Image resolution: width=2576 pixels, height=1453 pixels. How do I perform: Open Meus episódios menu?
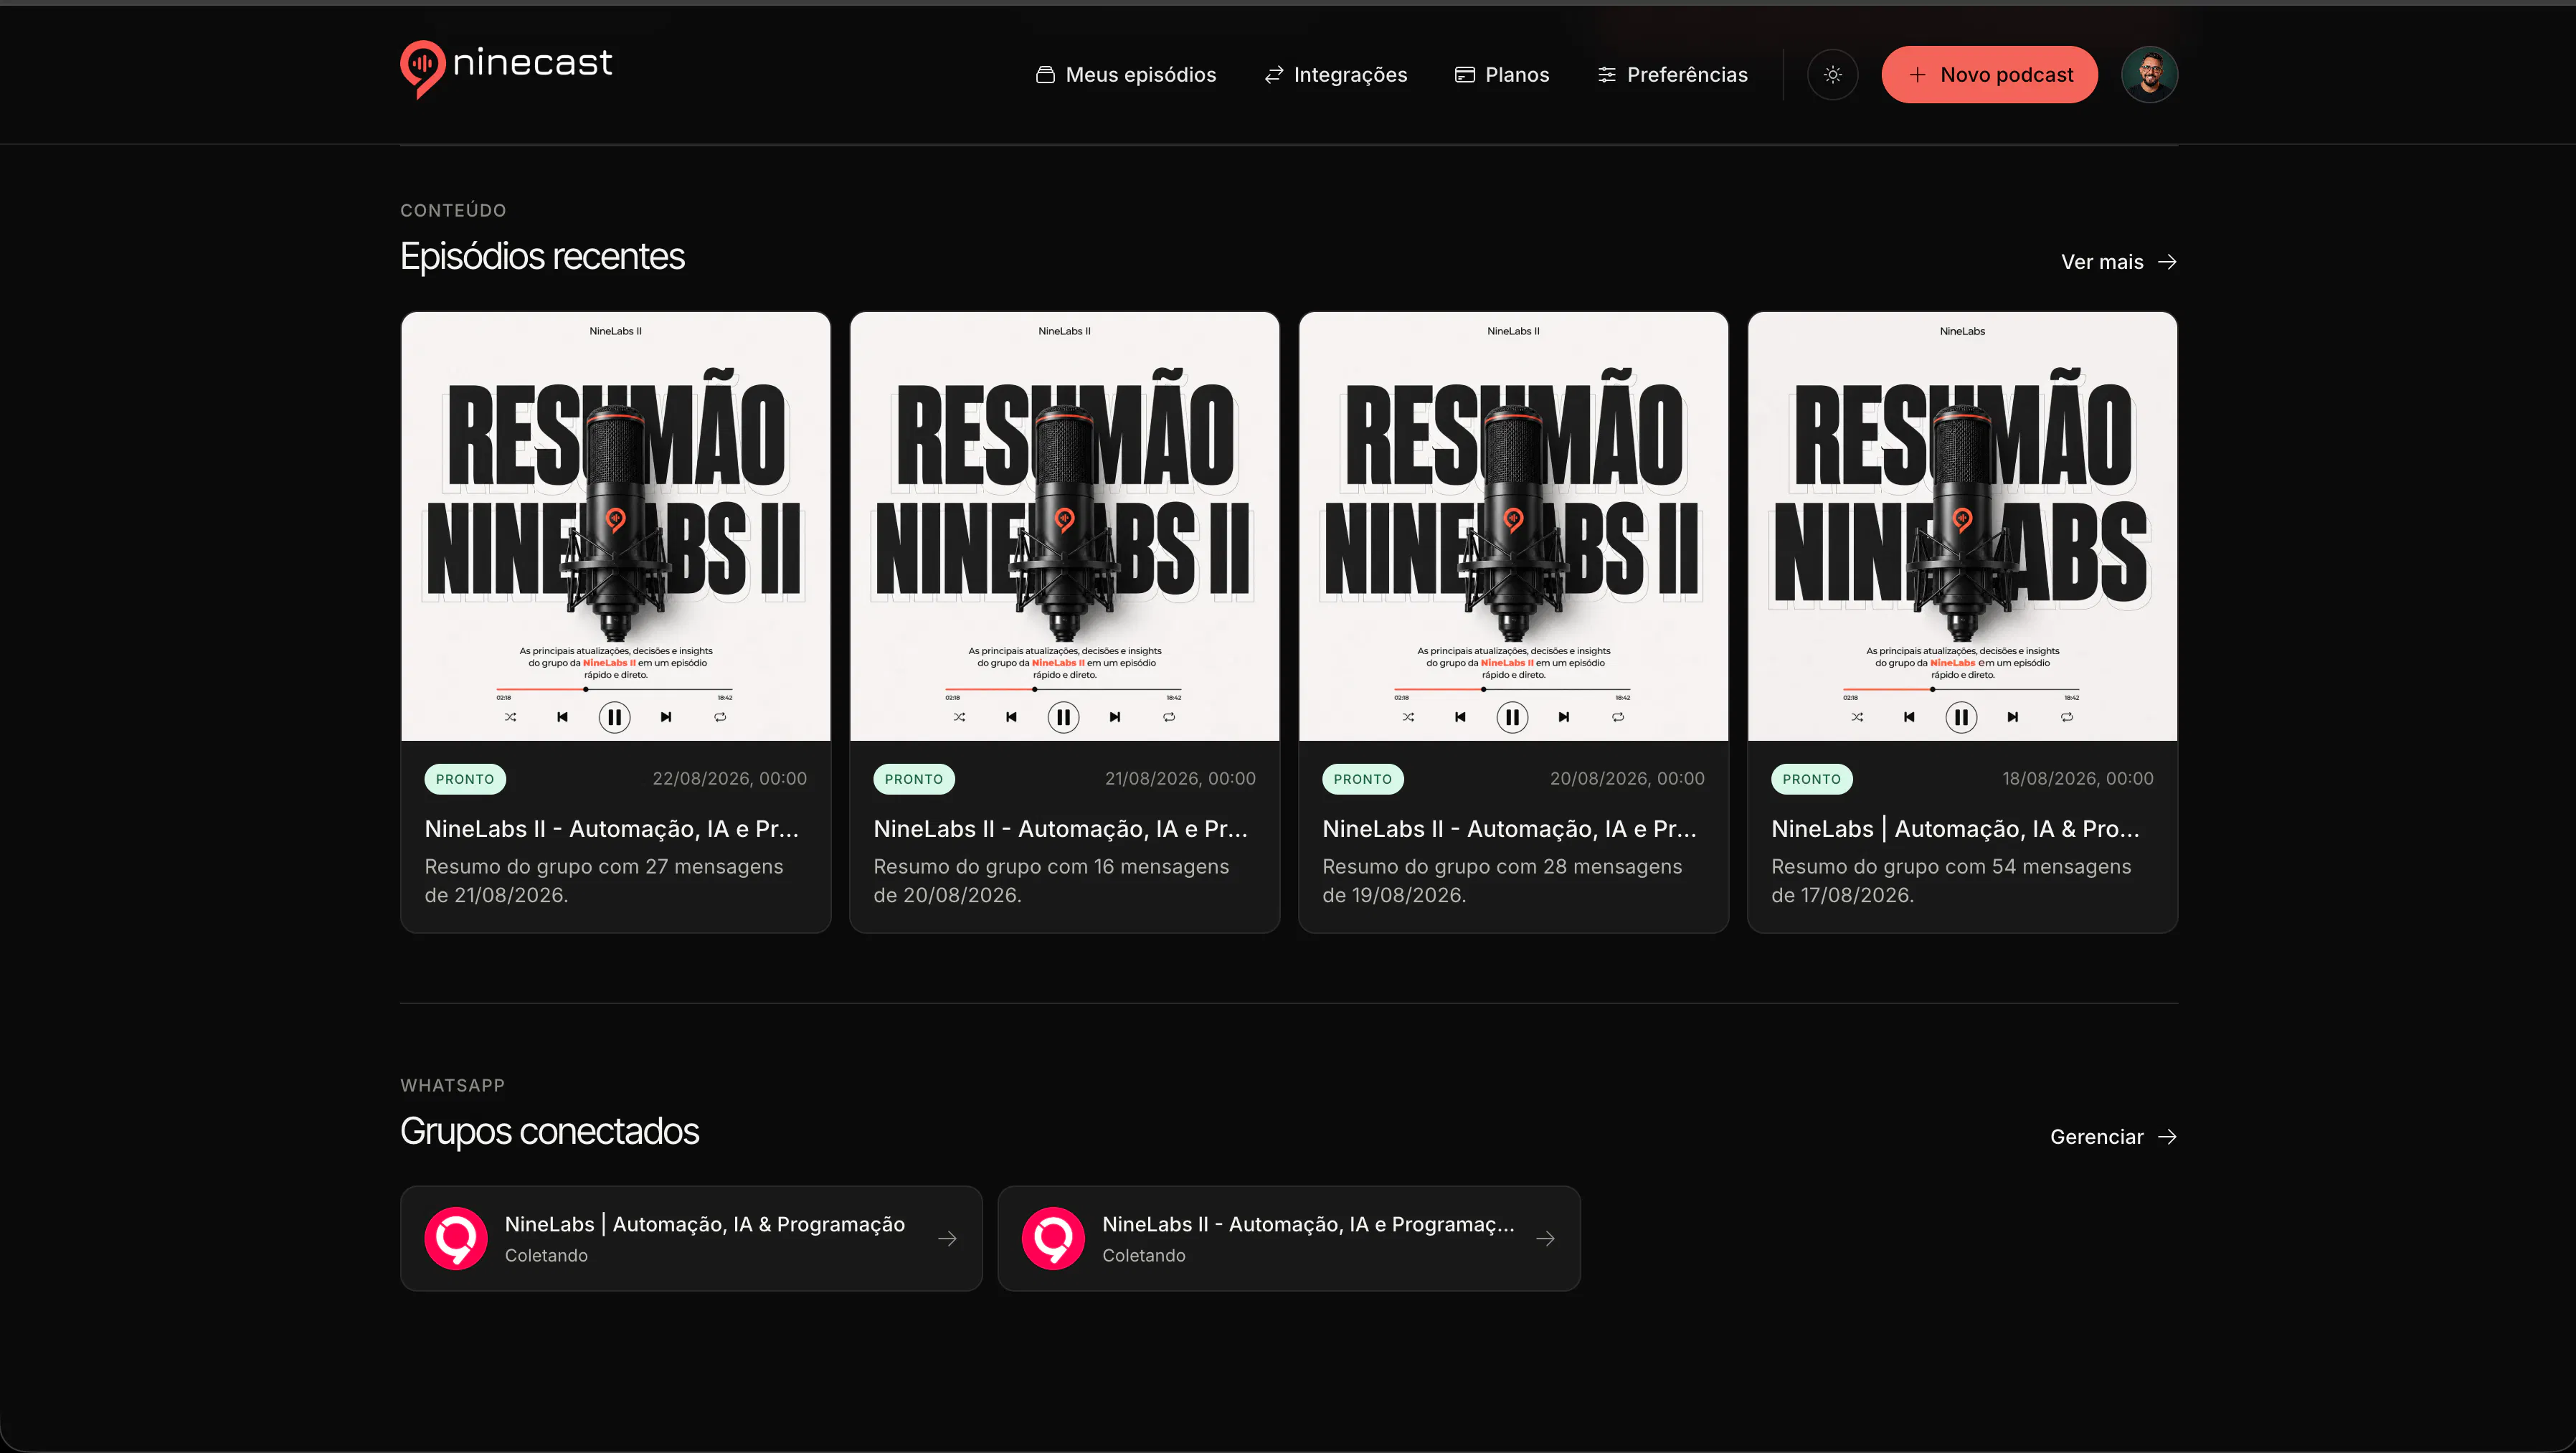tap(1126, 75)
